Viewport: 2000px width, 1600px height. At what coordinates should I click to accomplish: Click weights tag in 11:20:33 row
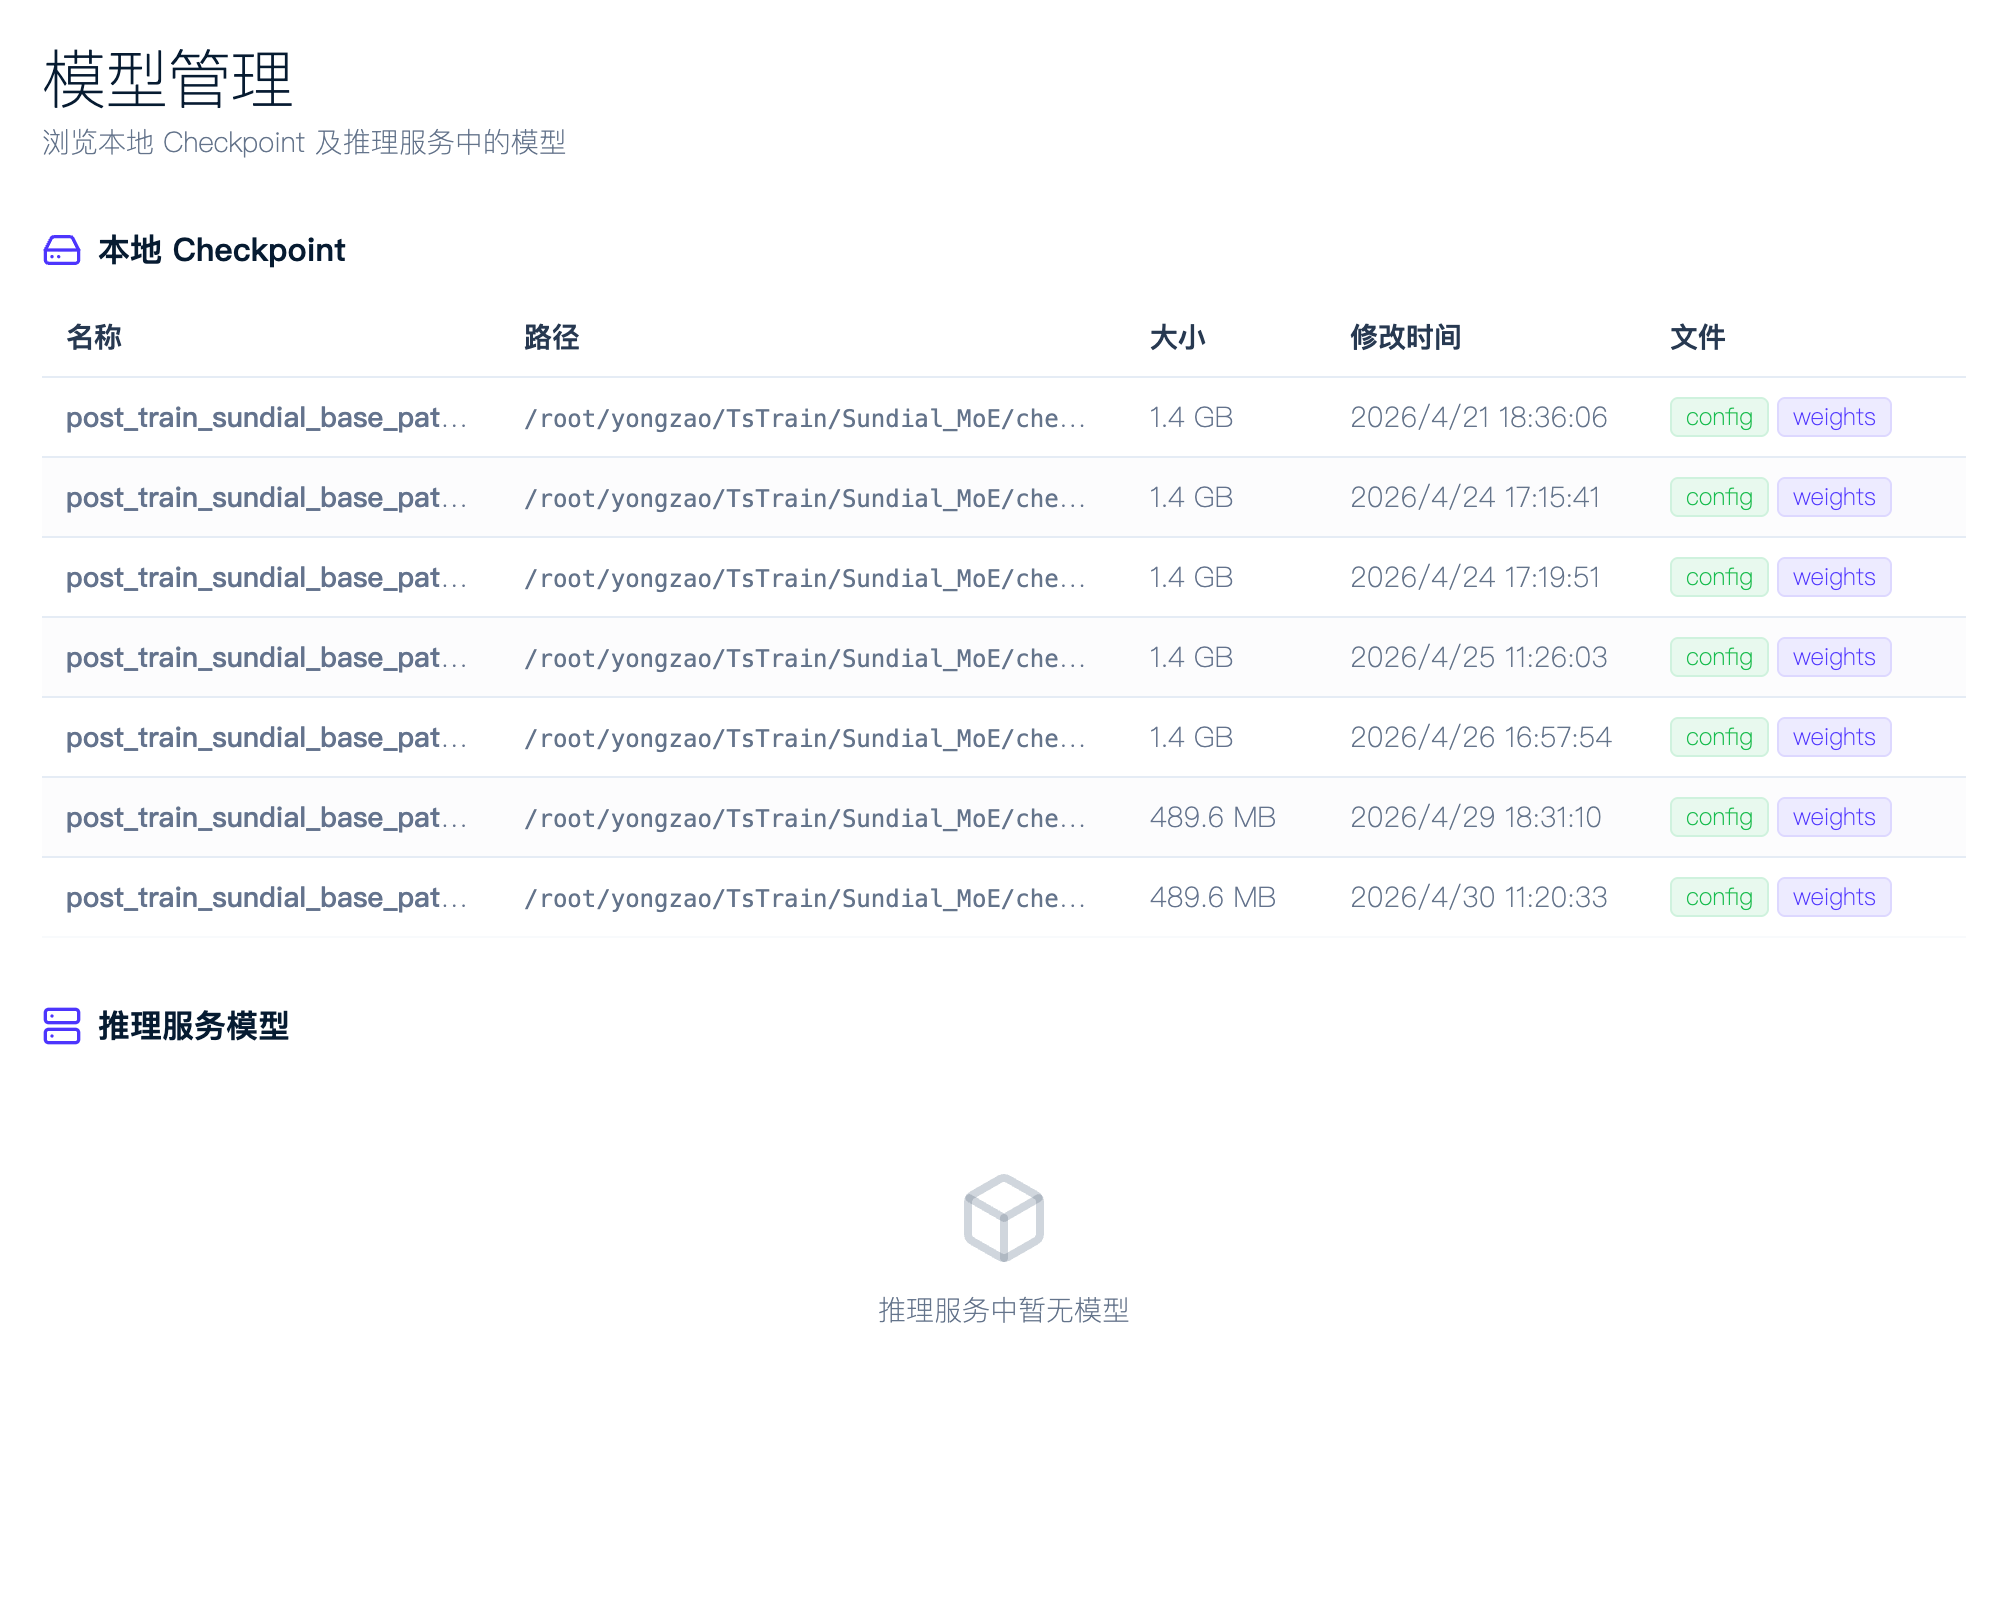(1834, 897)
